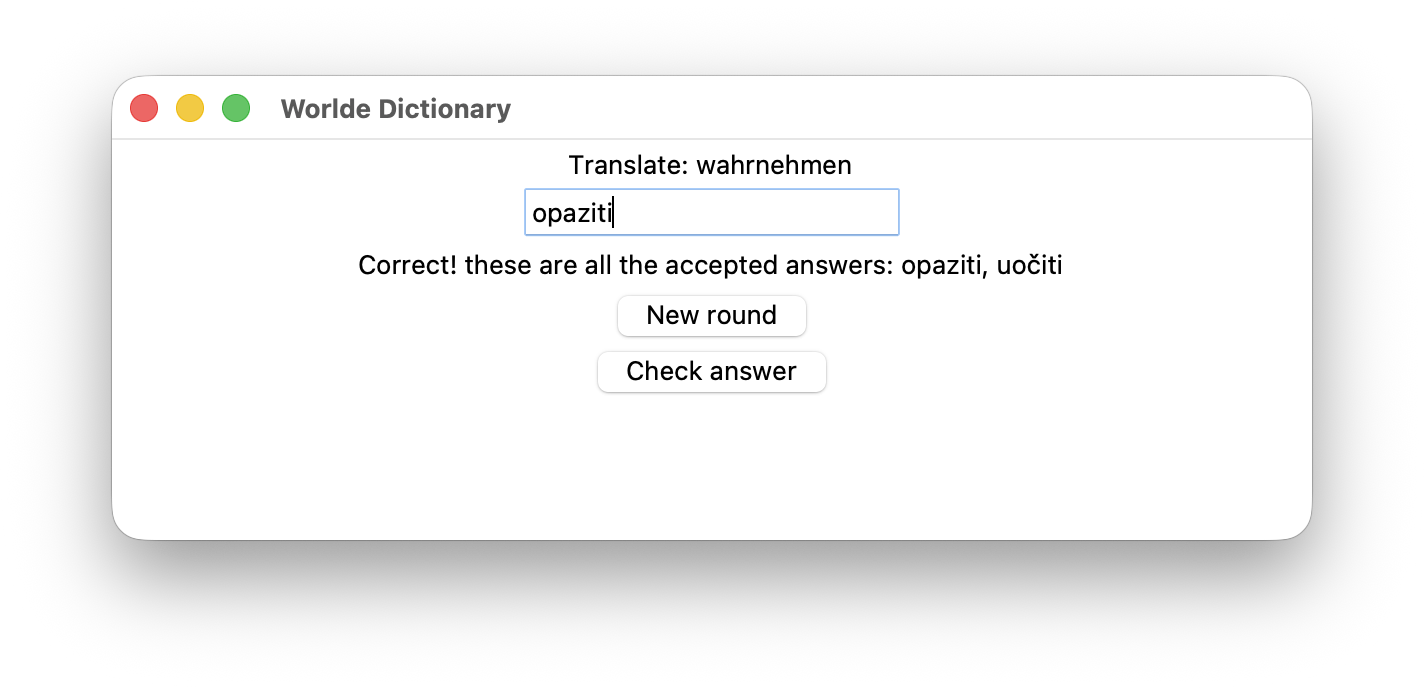The height and width of the screenshot is (688, 1424).
Task: Click the "Worlde Dictionary" window title
Action: pyautogui.click(x=395, y=109)
